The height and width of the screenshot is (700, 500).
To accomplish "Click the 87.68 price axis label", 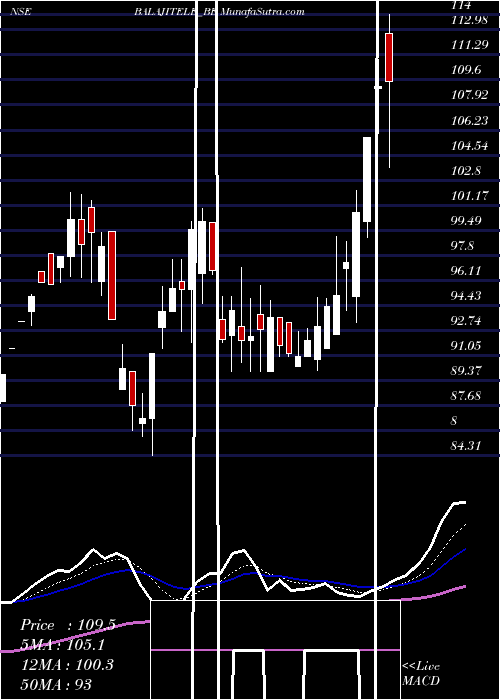I will tap(466, 396).
